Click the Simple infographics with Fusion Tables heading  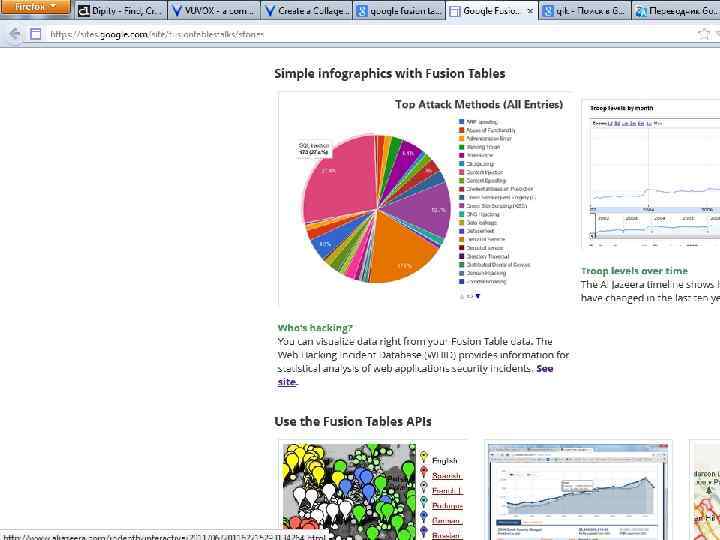click(389, 74)
